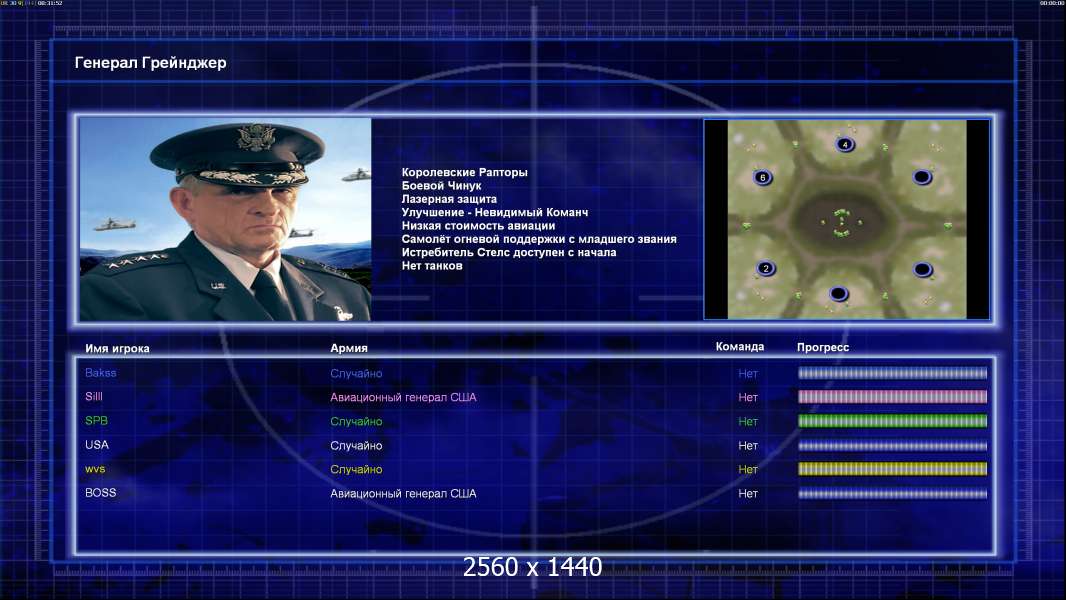Select start position marker 4 on map
Viewport: 1066px width, 600px height.
844,144
